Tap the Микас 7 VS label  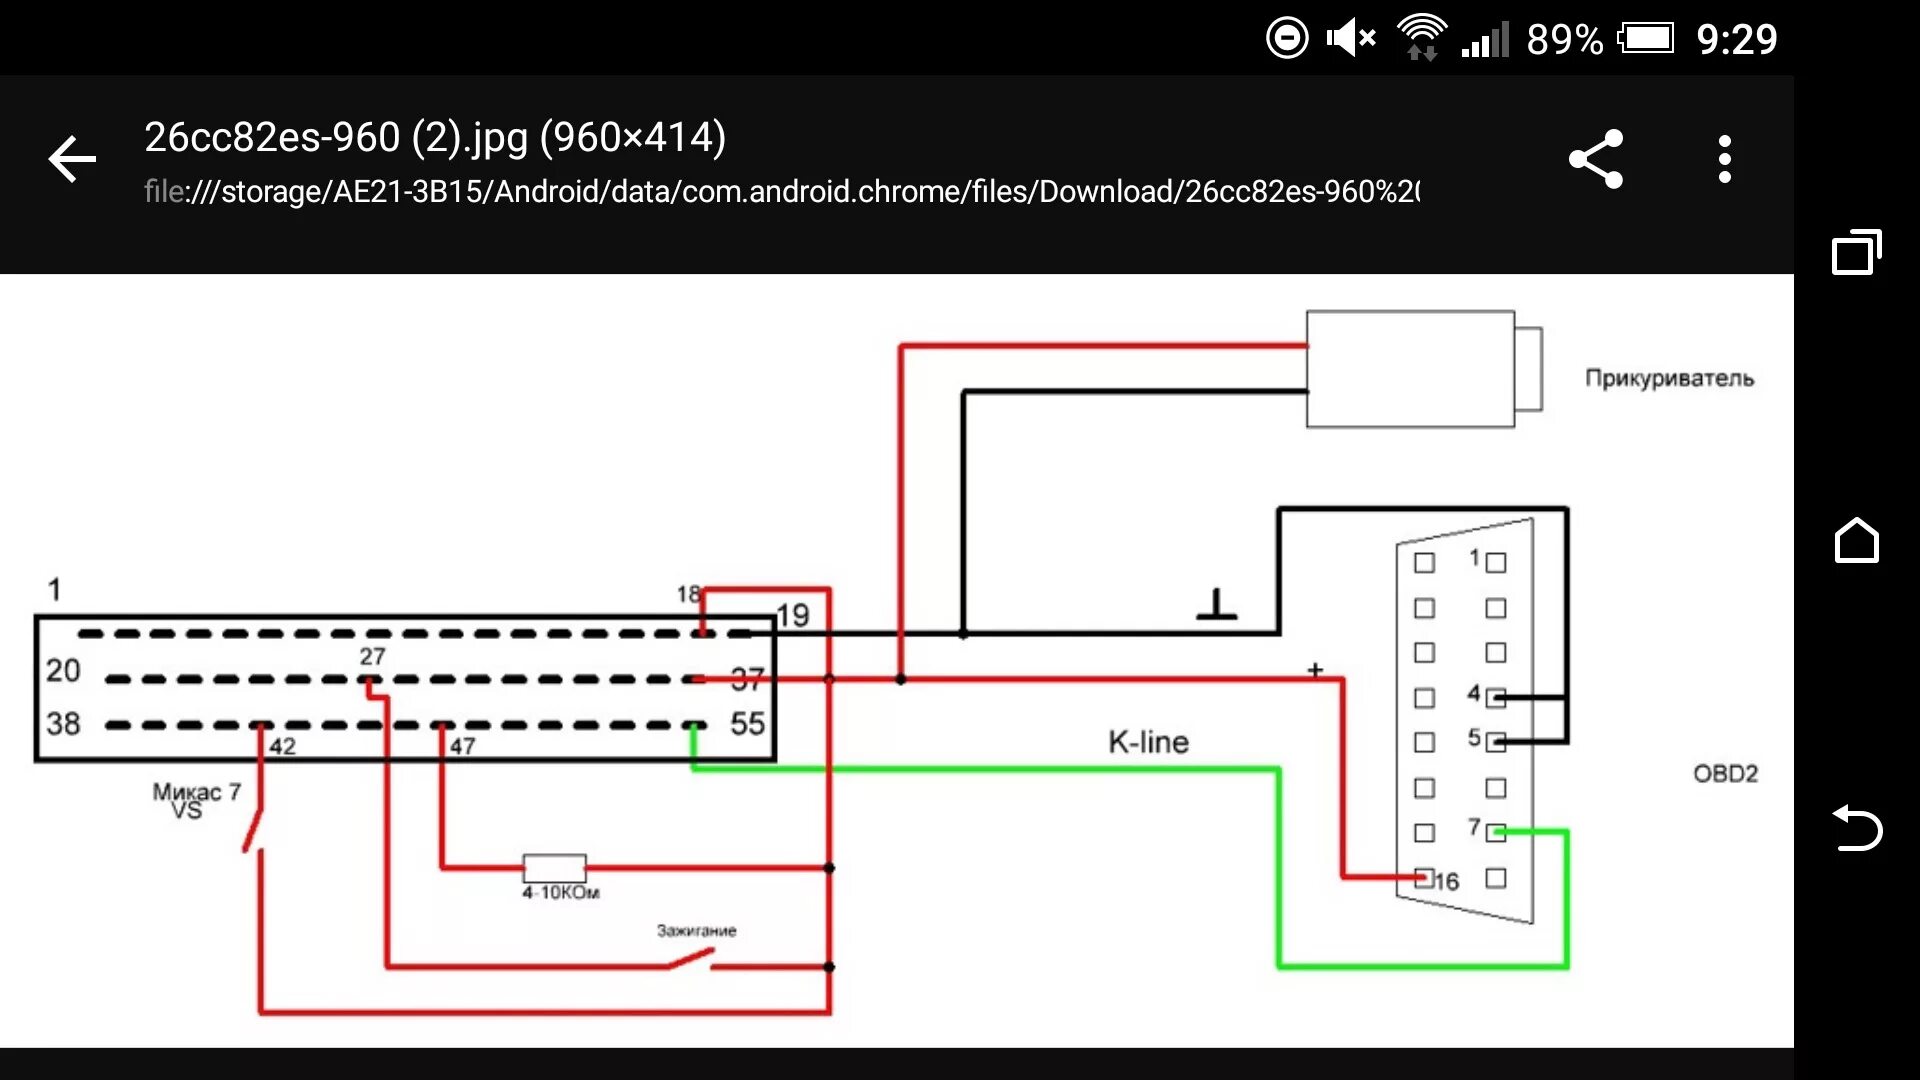pyautogui.click(x=195, y=800)
